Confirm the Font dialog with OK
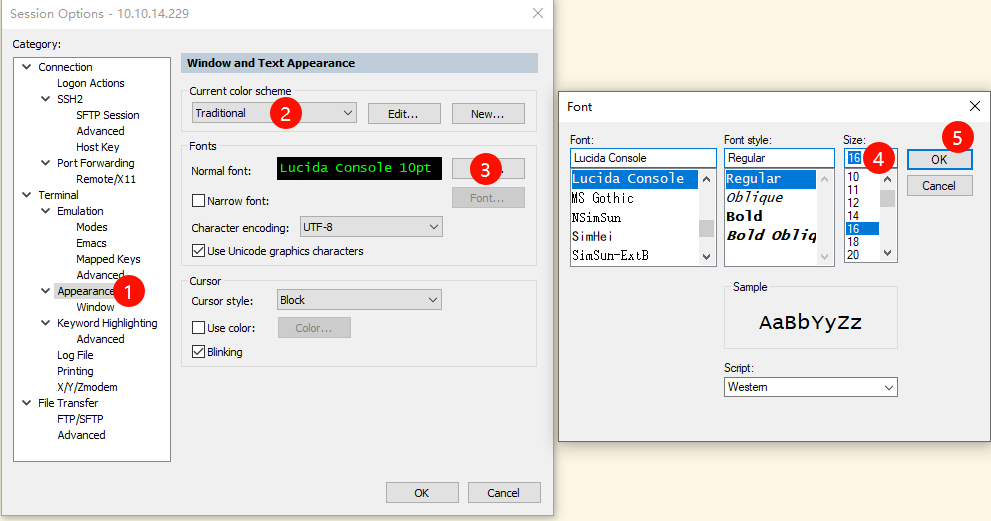This screenshot has height=521, width=991. tap(939, 159)
